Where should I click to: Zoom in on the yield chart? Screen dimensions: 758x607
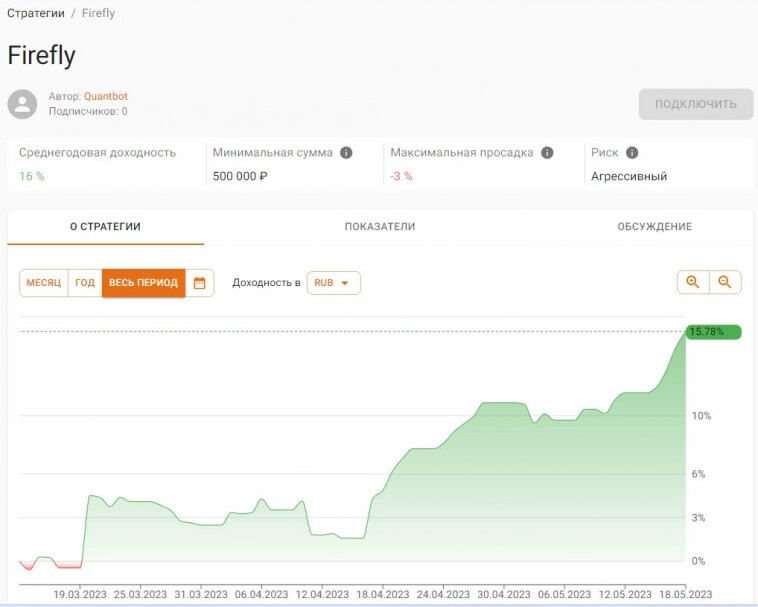[693, 282]
